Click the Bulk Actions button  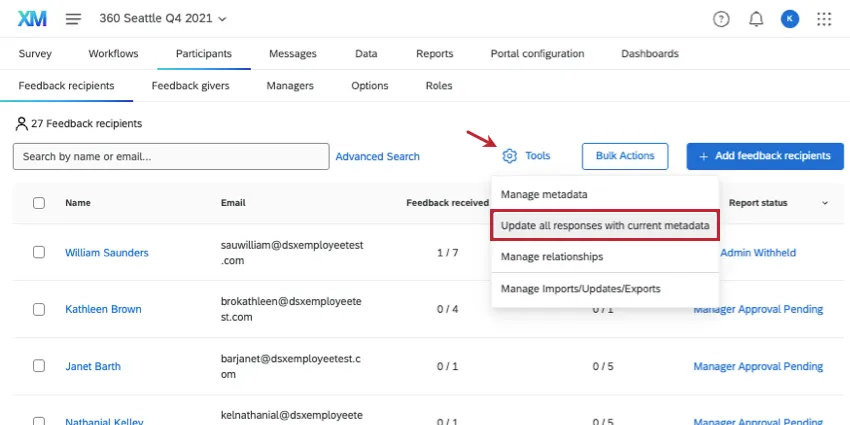click(x=625, y=156)
